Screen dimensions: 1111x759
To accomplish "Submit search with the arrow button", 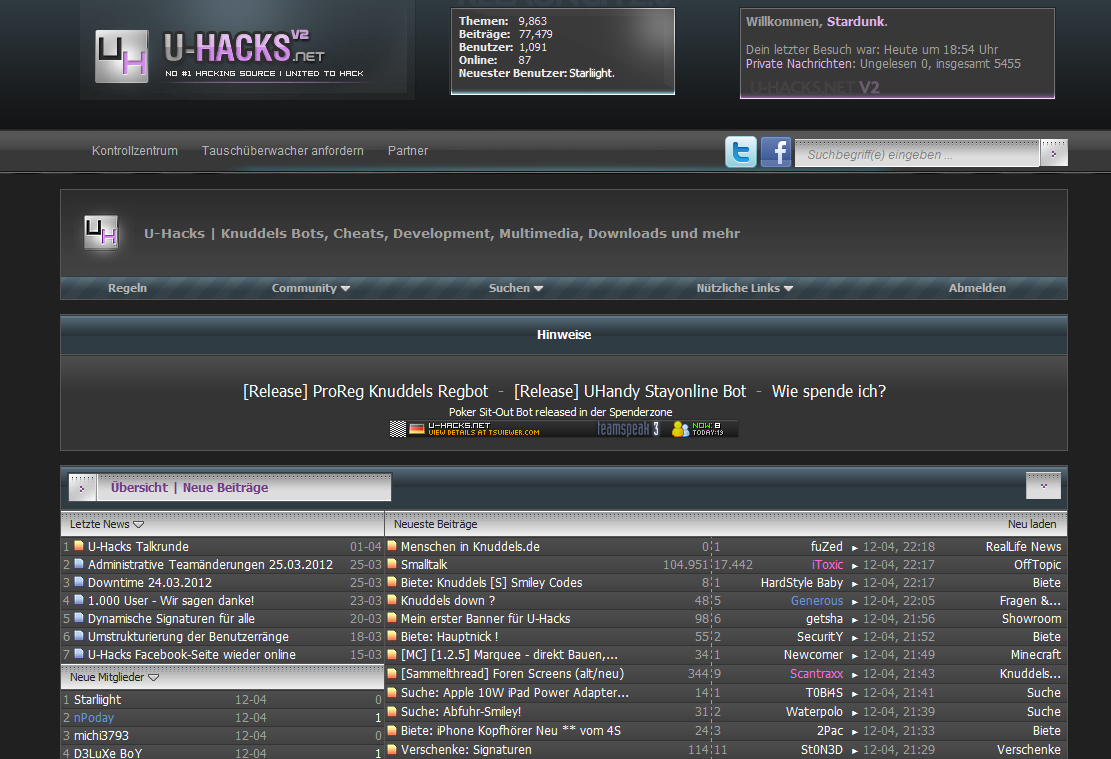I will click(1054, 153).
